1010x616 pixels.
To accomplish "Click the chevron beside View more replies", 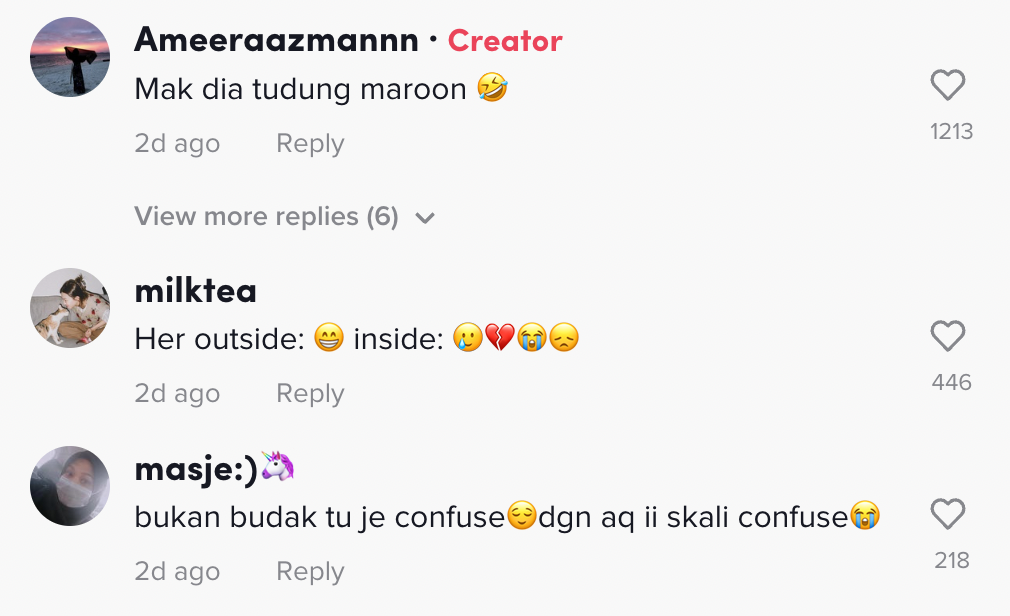I will (x=425, y=218).
